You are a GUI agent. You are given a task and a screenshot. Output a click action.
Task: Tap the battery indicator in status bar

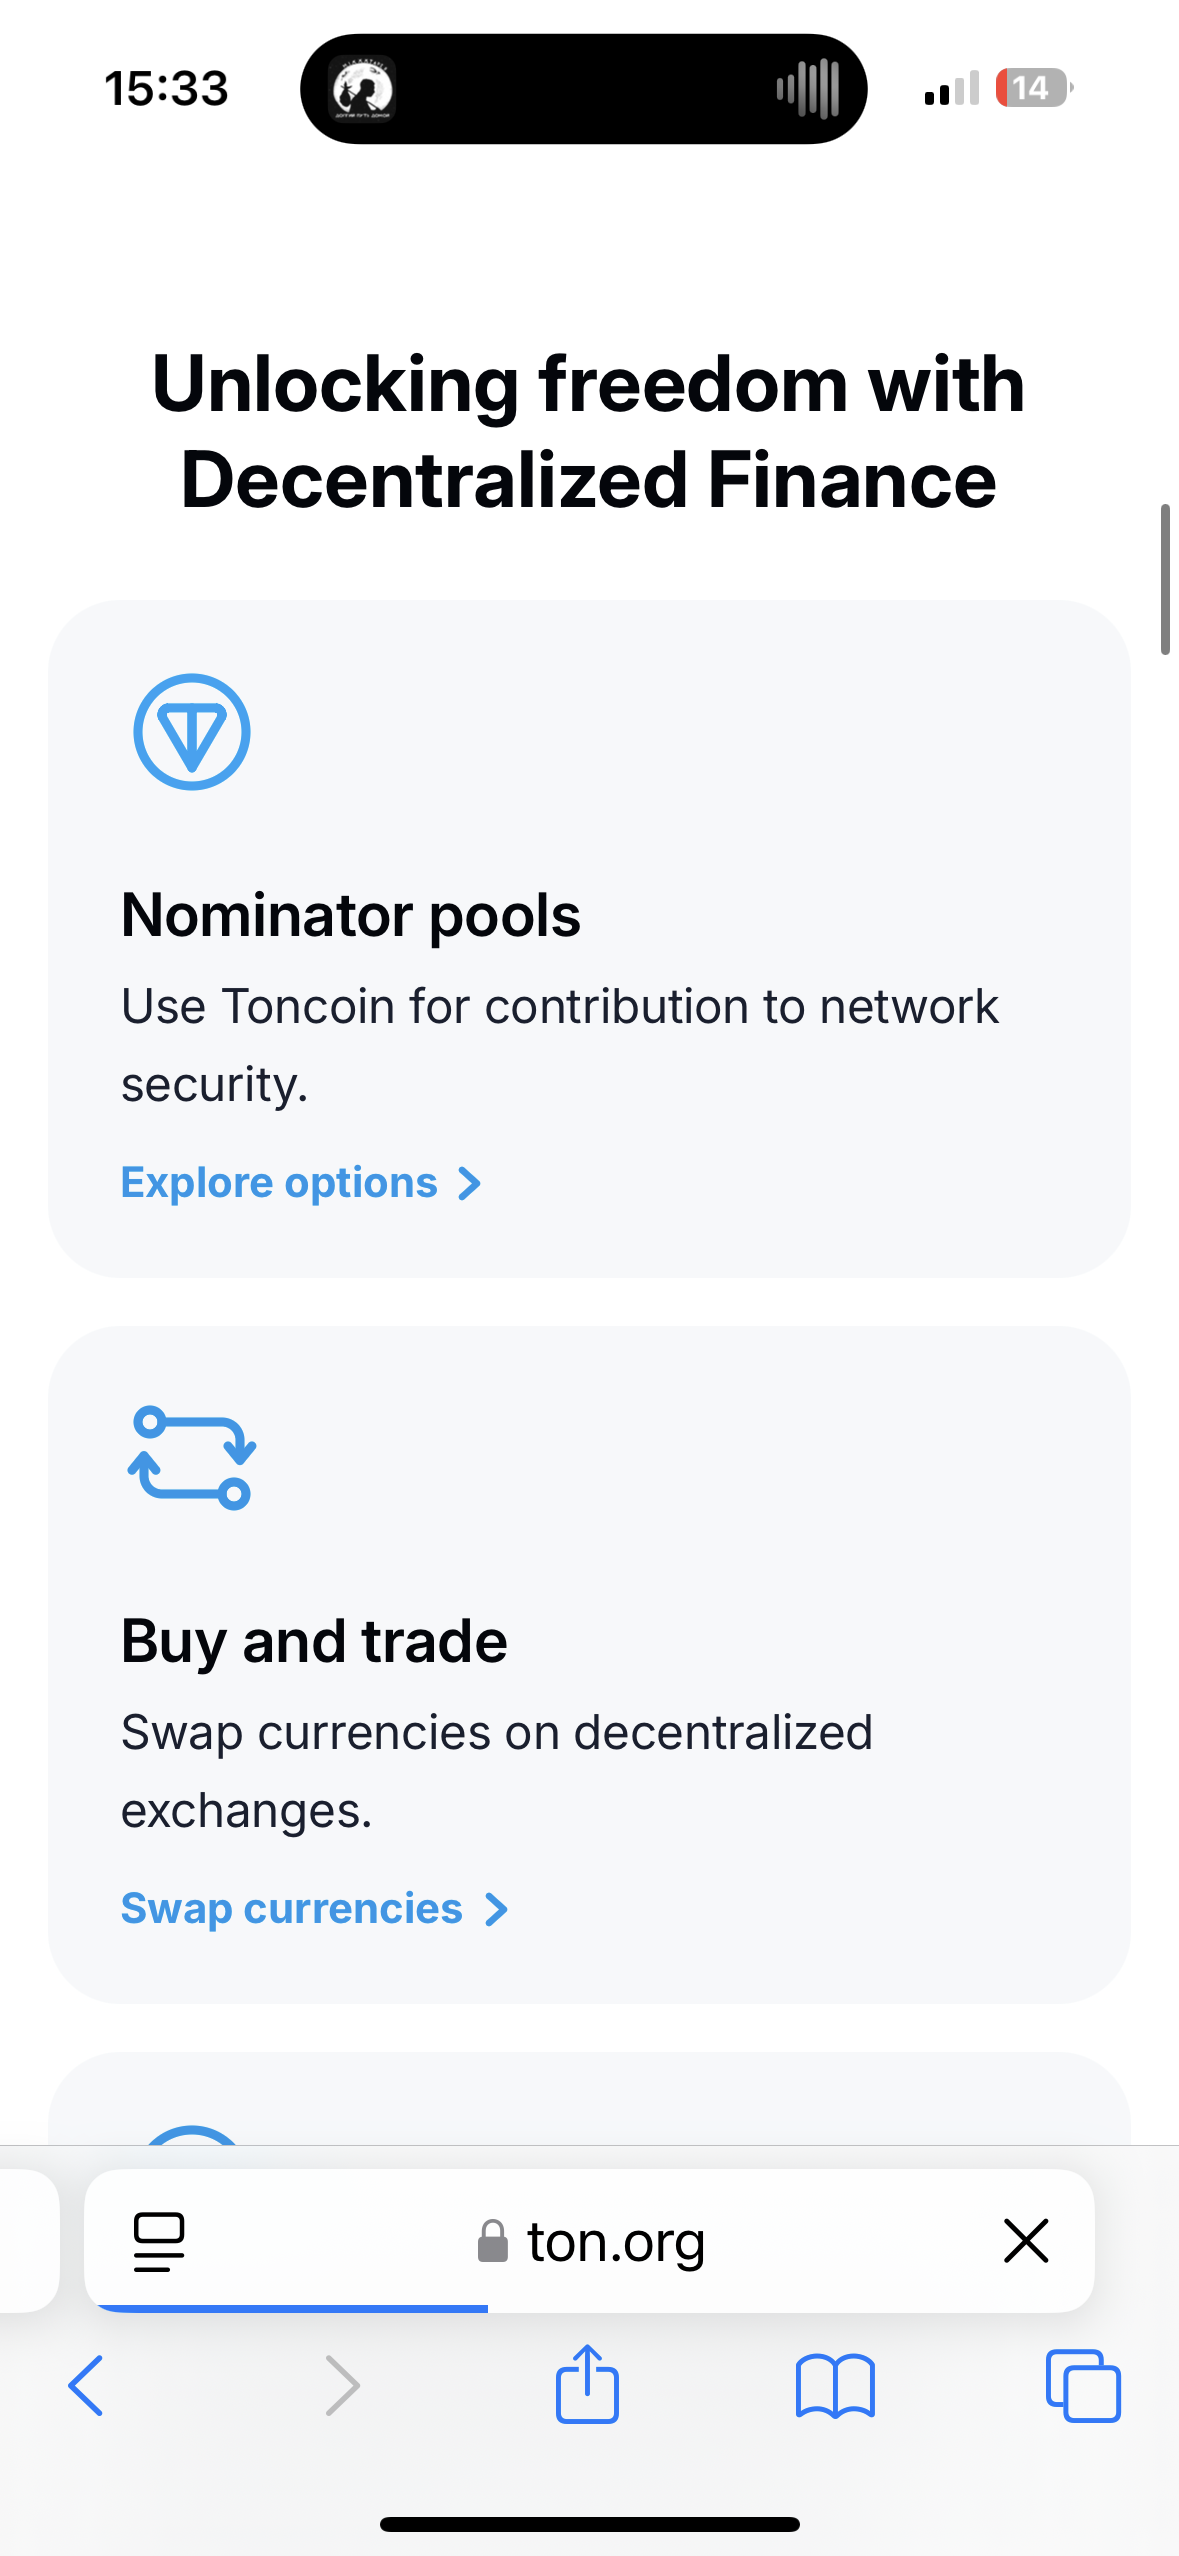tap(1032, 88)
